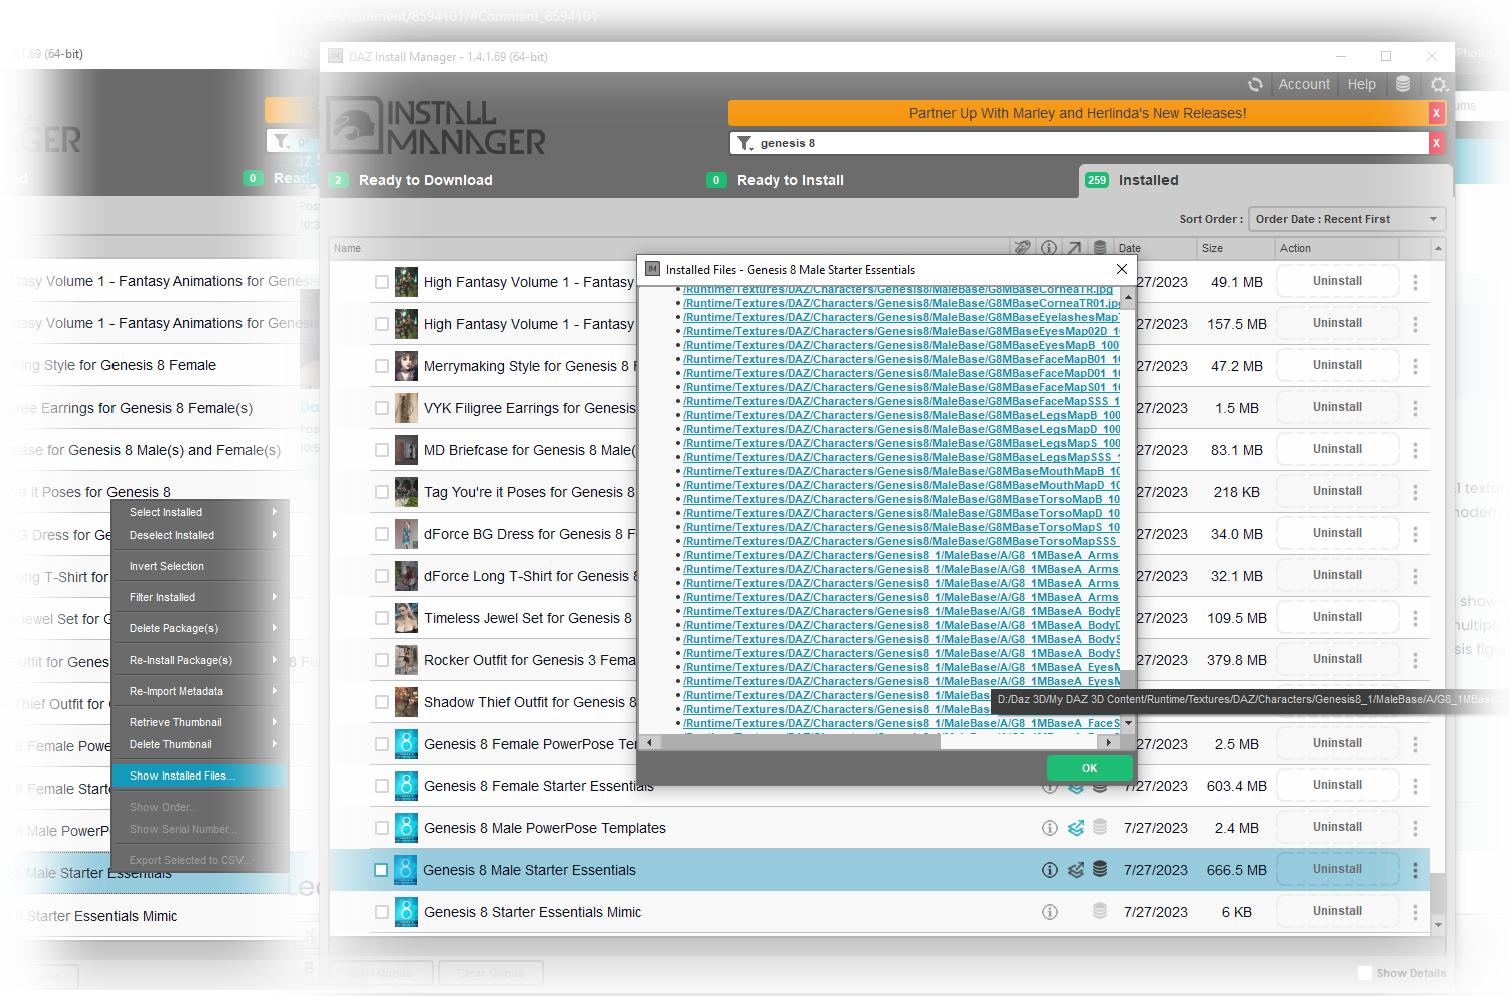Open the Account menu
1510x996 pixels.
[1304, 85]
